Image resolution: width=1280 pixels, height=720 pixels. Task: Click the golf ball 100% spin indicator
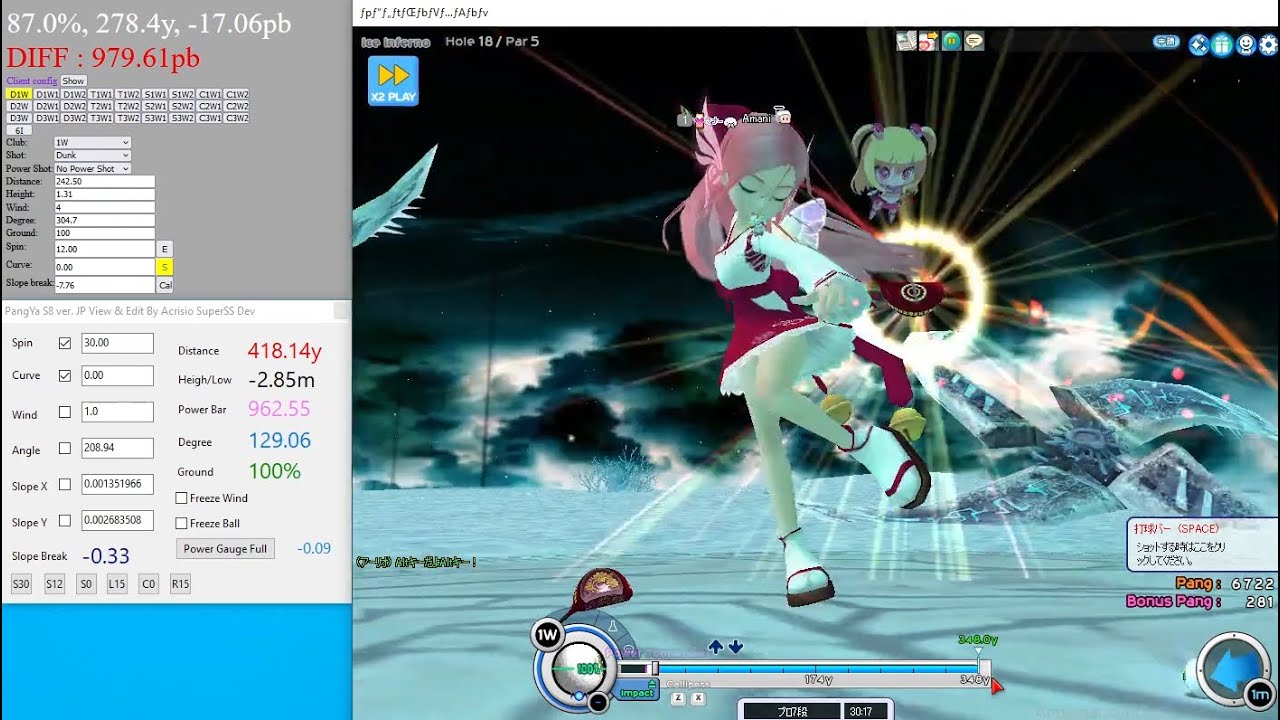[x=578, y=668]
